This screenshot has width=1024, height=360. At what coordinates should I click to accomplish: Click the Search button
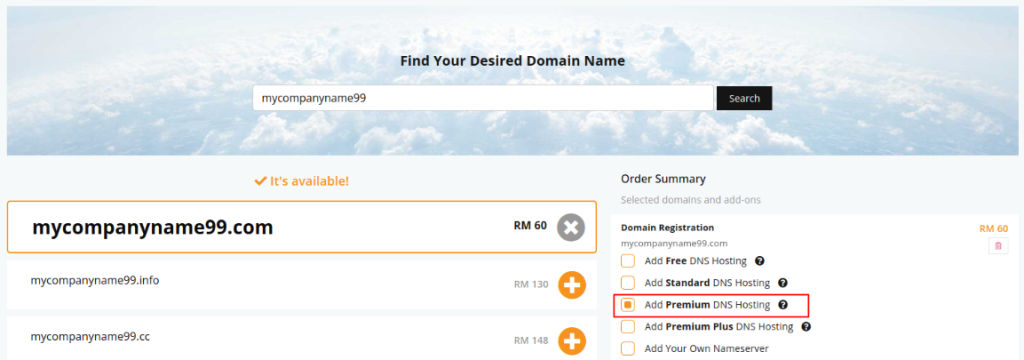point(744,98)
